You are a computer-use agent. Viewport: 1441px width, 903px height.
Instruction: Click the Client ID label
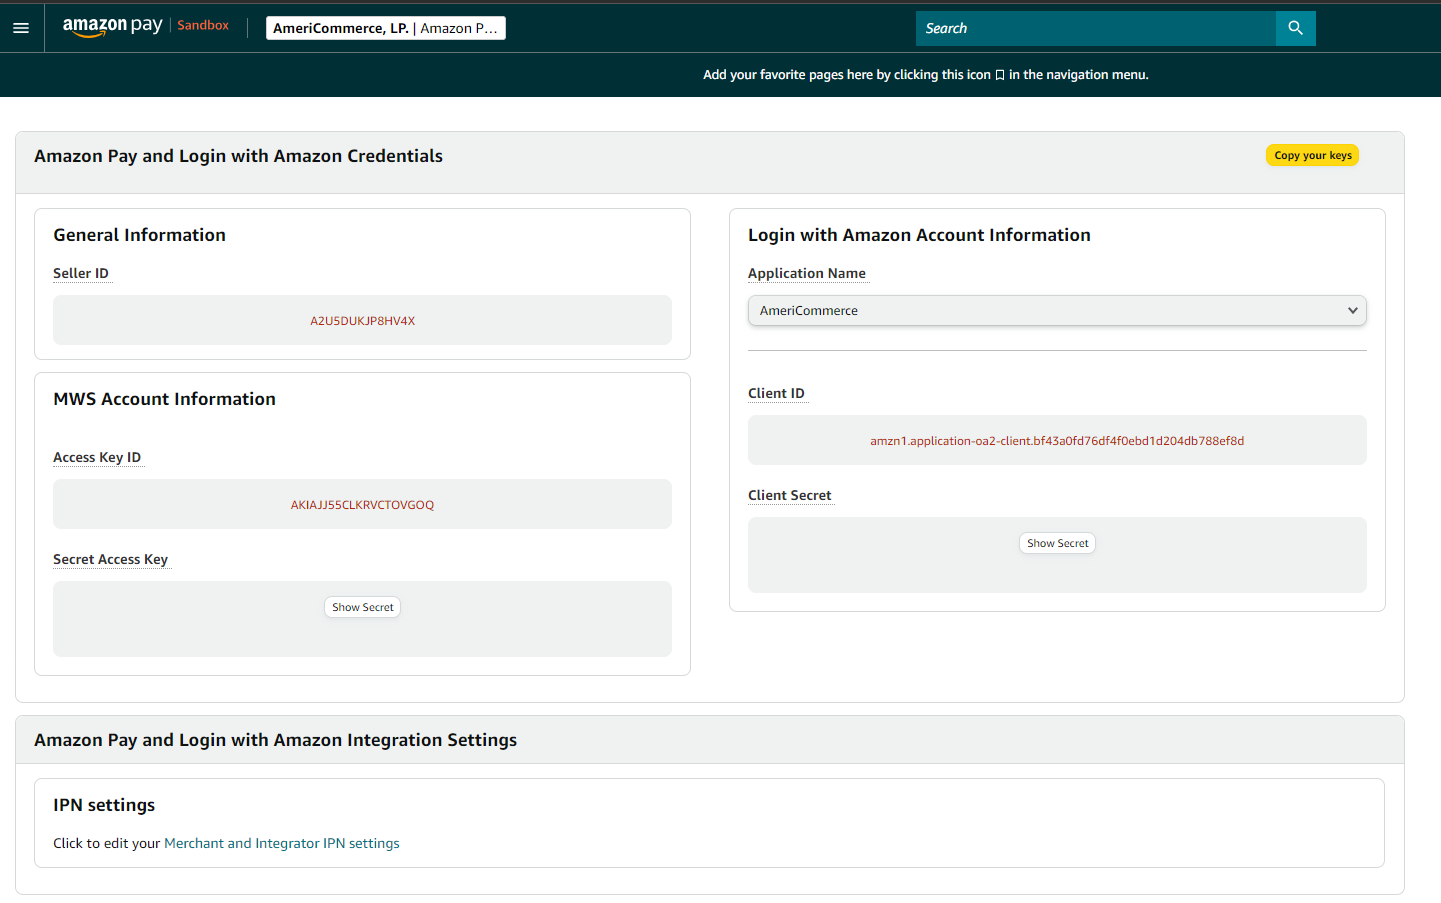pyautogui.click(x=776, y=393)
